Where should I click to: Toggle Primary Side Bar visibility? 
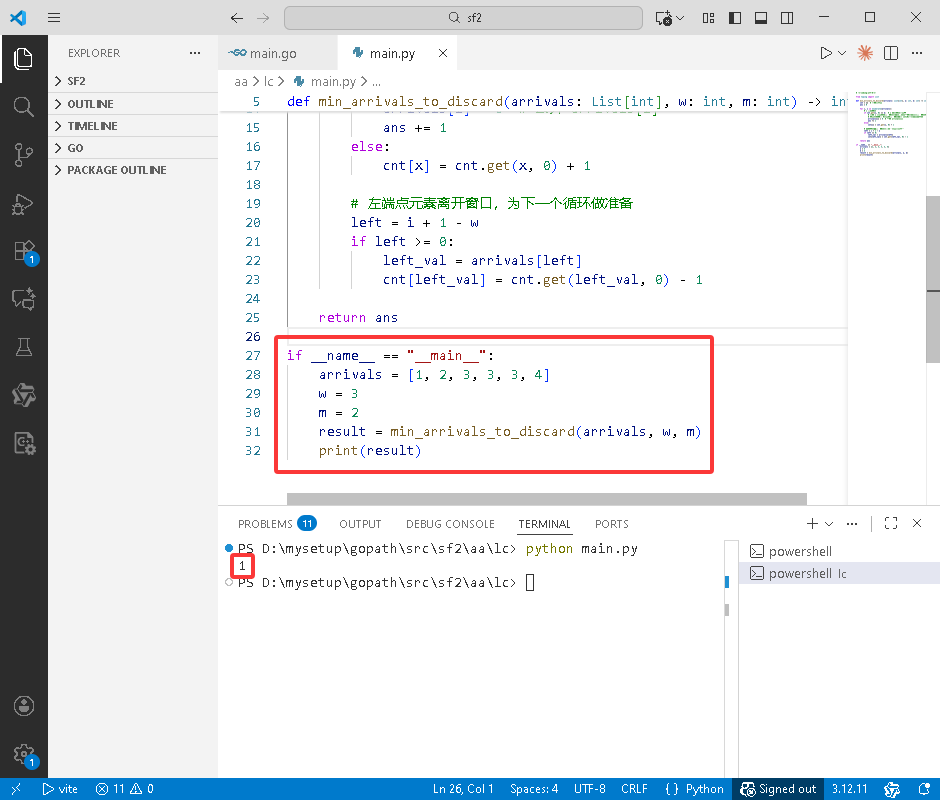(734, 18)
